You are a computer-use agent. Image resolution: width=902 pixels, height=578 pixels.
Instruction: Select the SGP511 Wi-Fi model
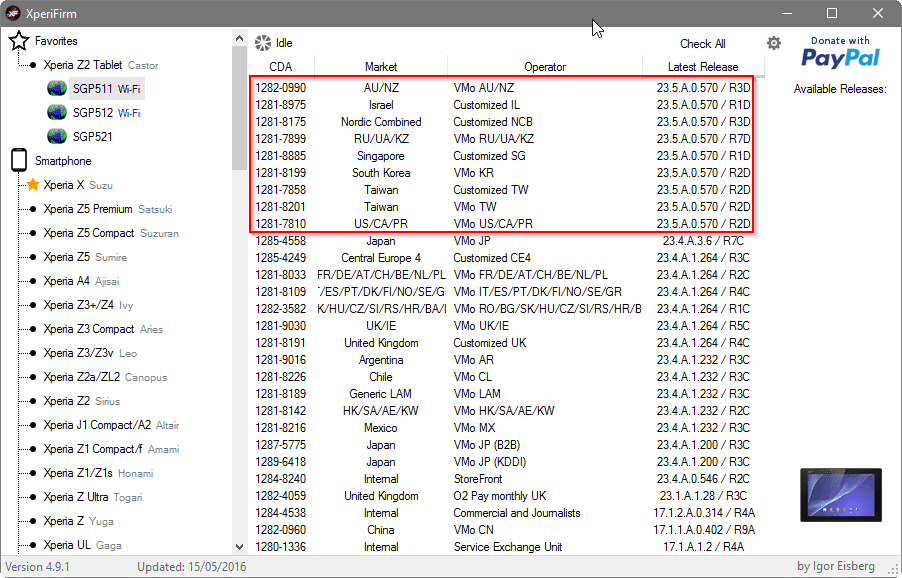coord(106,89)
